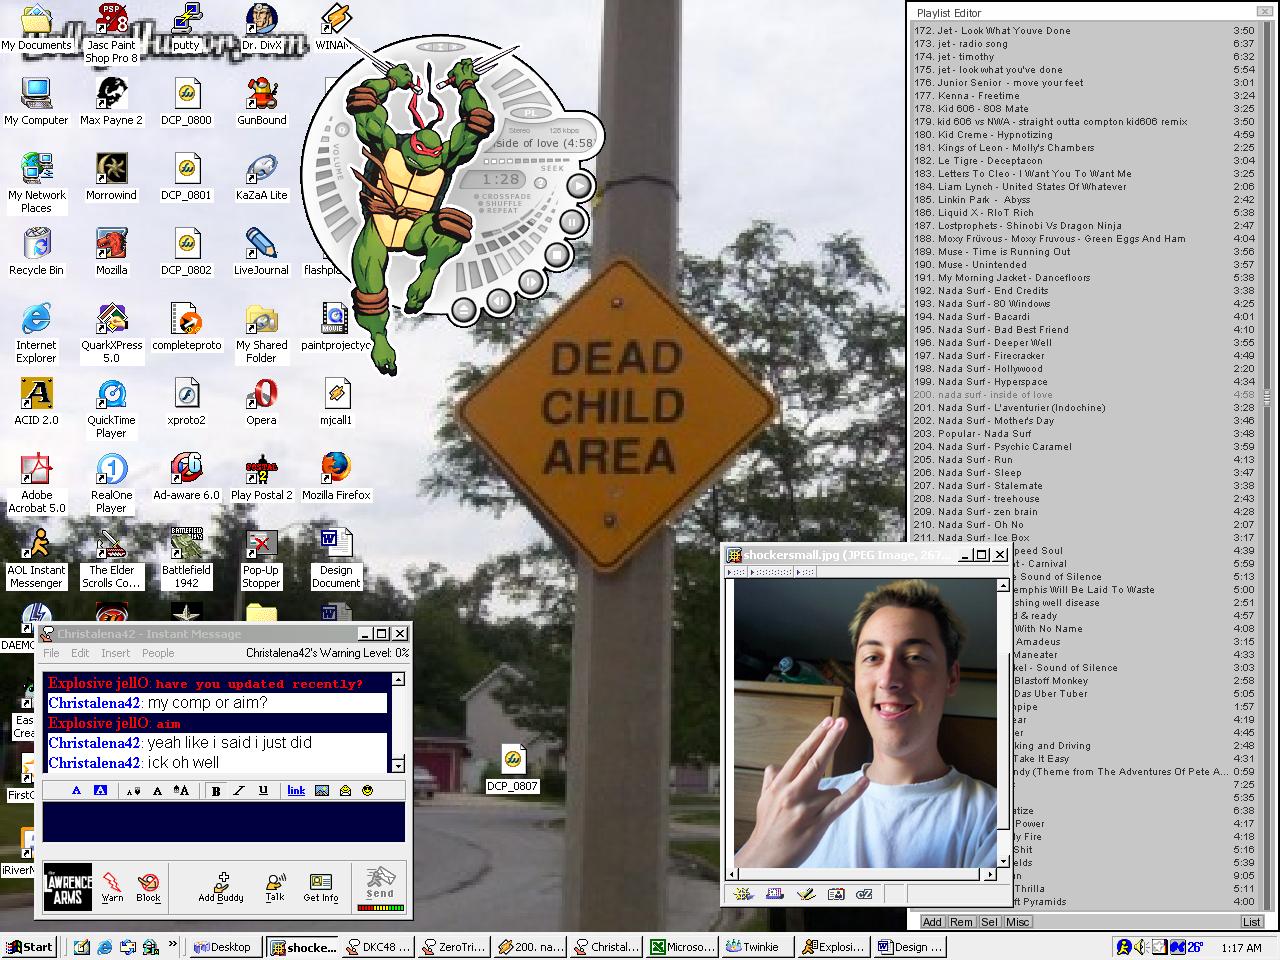The width and height of the screenshot is (1280, 960).
Task: Block the buddy via Block icon
Action: pos(148,886)
